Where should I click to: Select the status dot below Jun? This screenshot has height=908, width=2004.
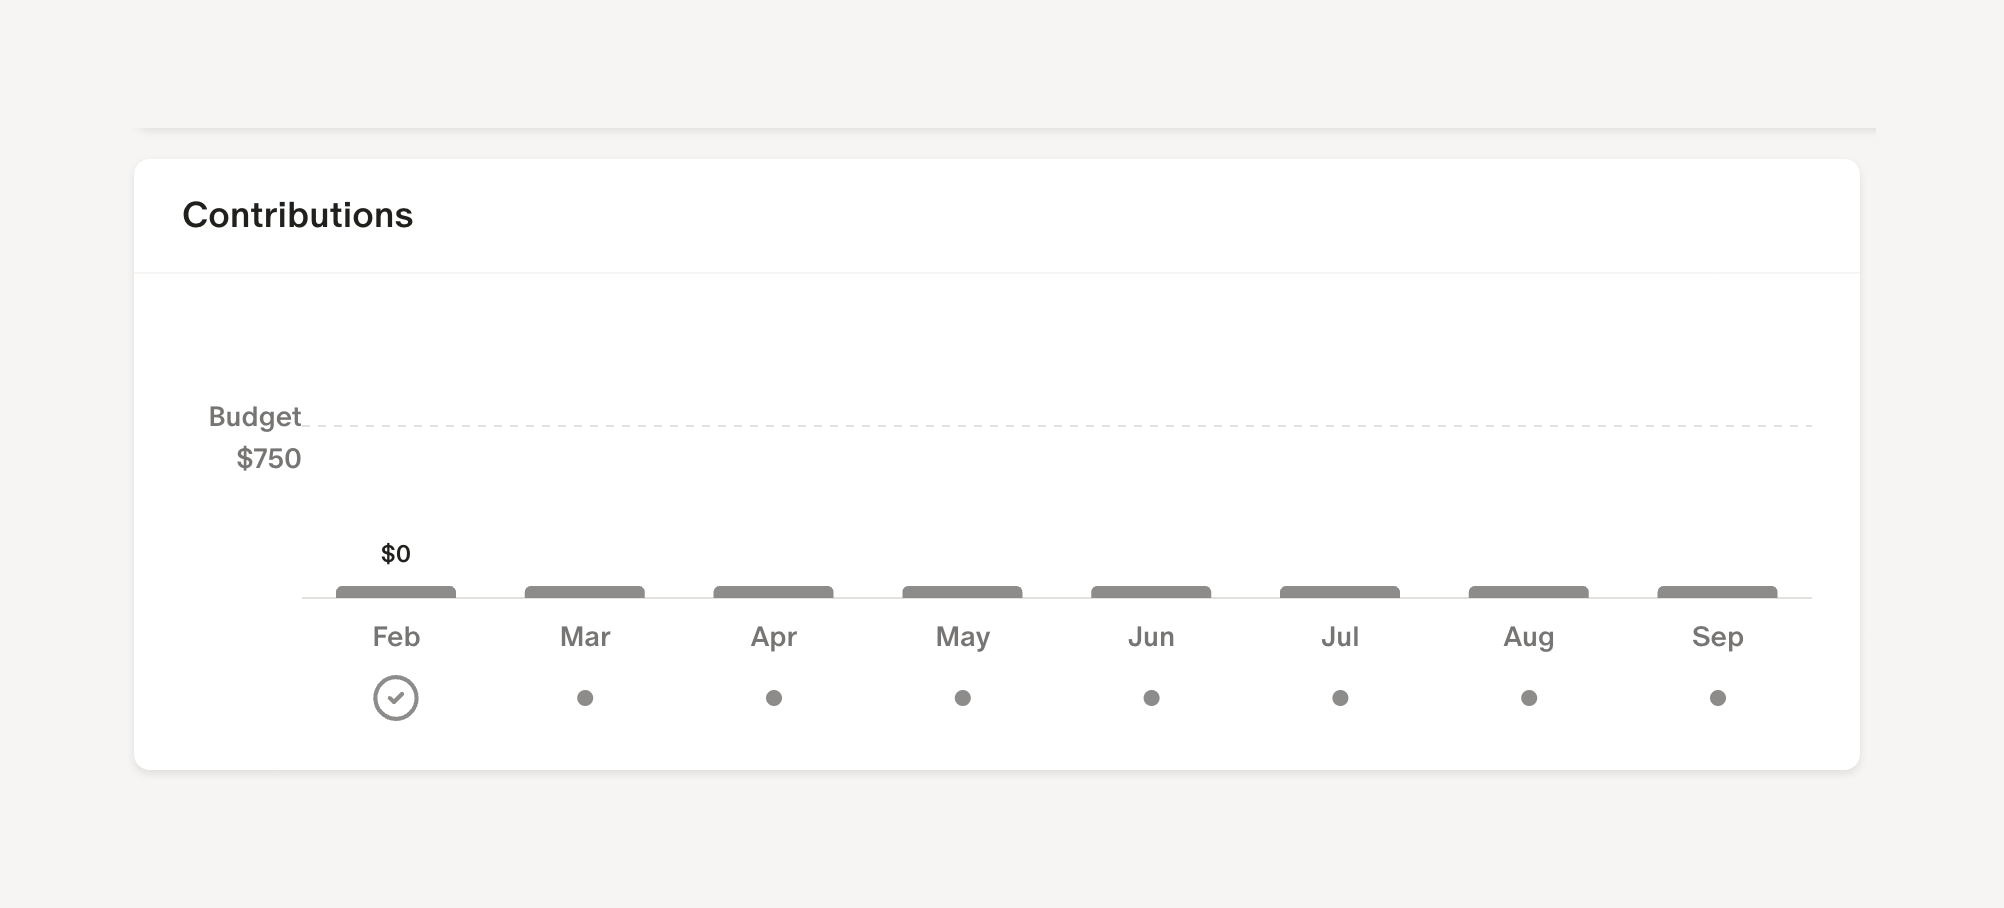[x=1152, y=698]
